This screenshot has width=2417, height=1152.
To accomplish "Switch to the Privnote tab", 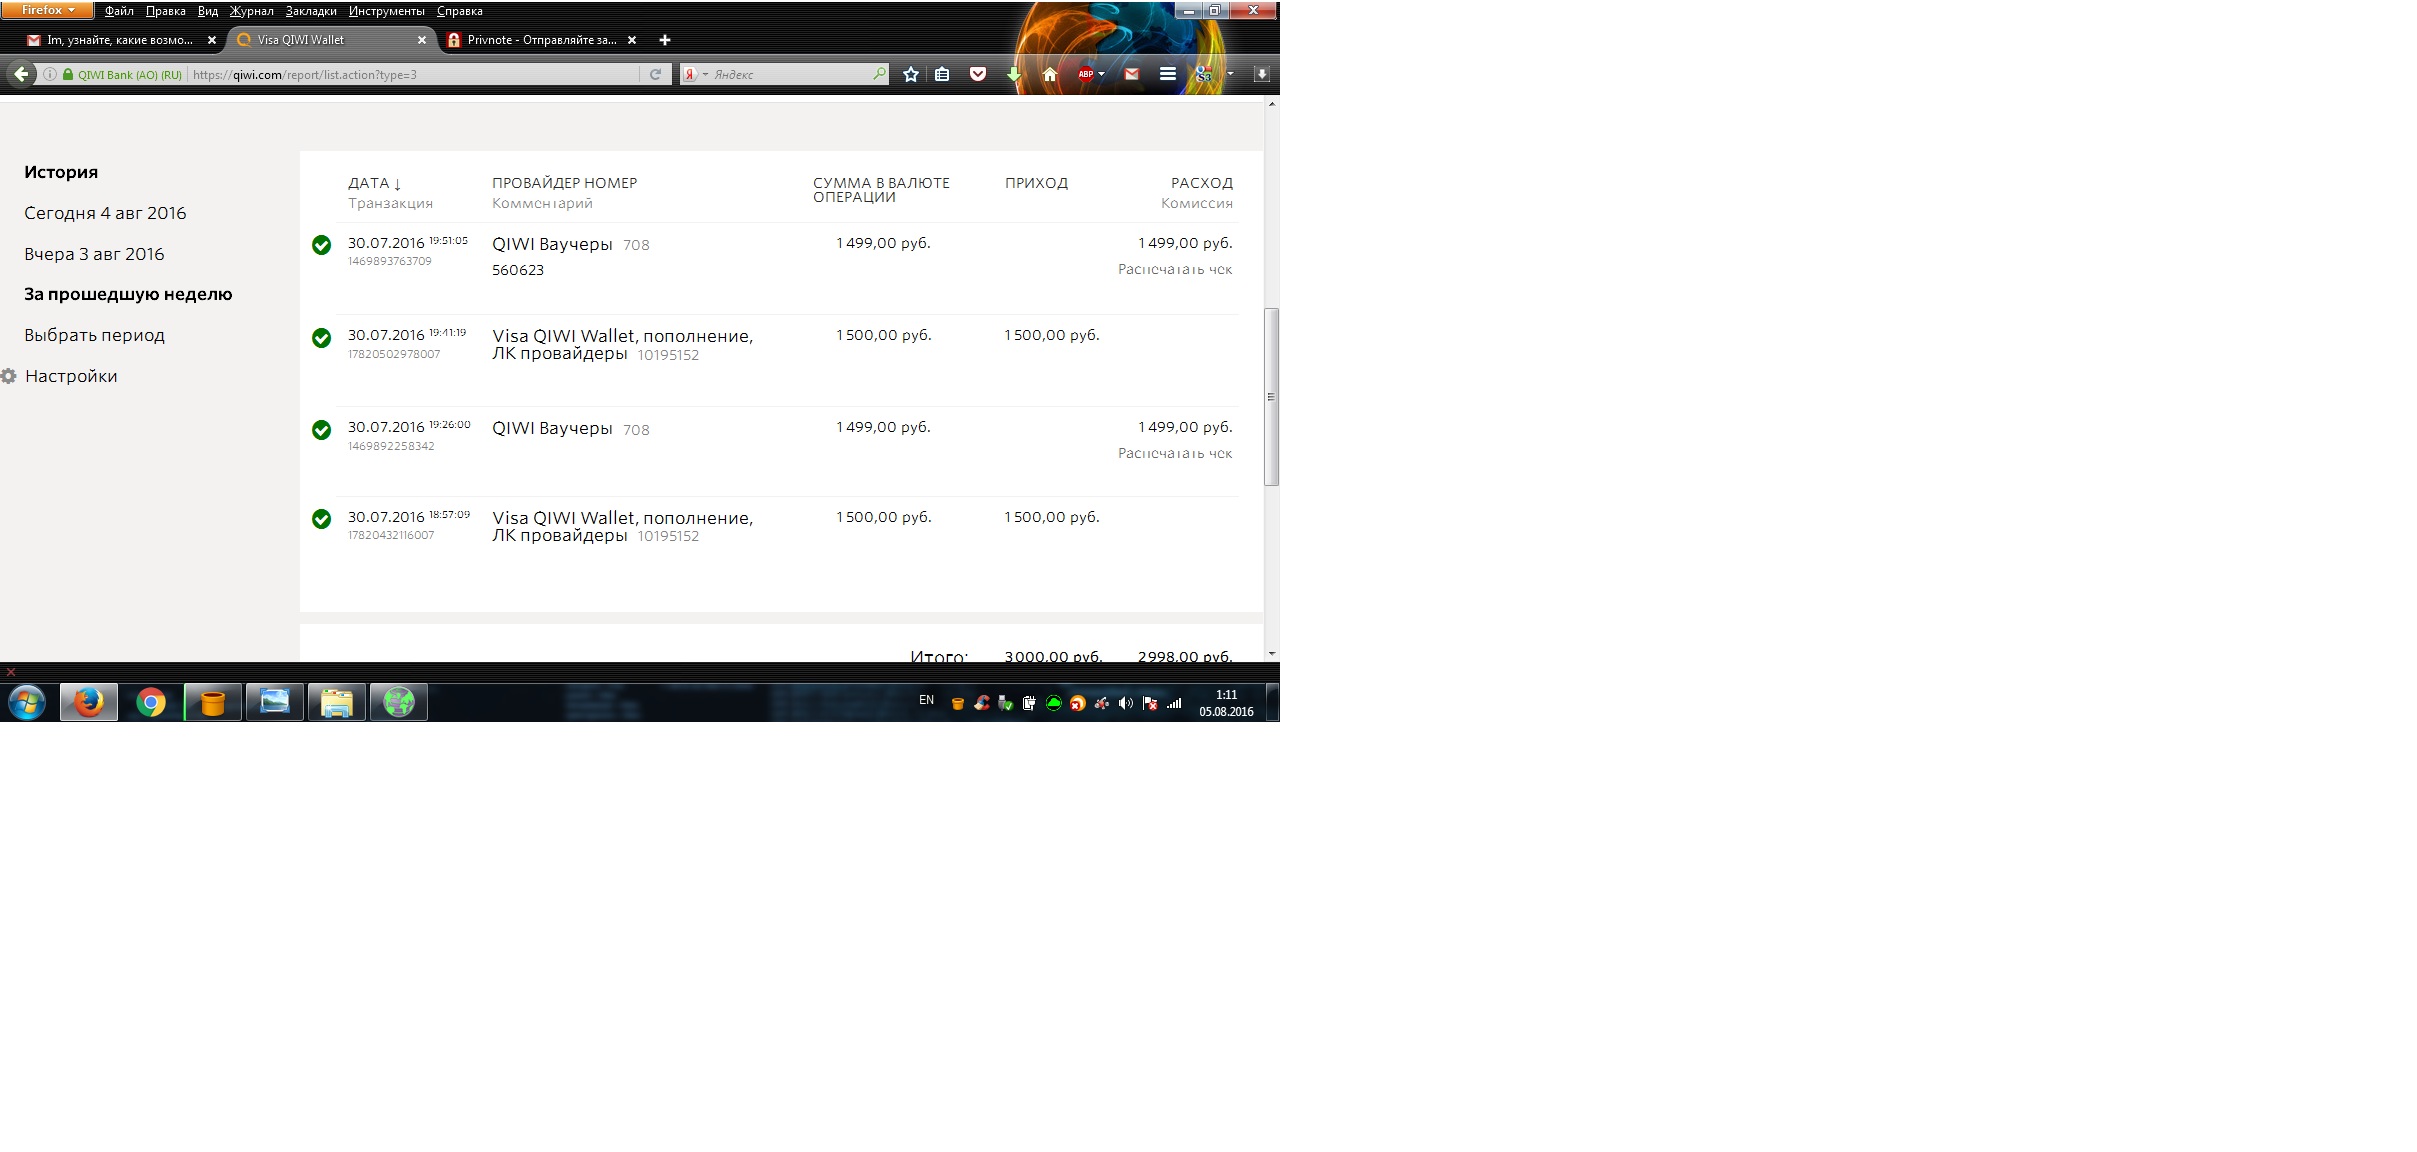I will pyautogui.click(x=542, y=40).
